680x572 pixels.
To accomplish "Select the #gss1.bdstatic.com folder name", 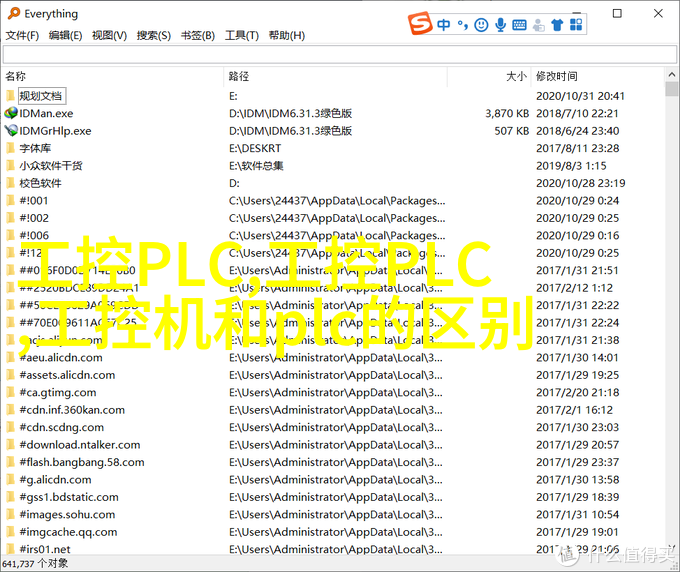I will [69, 497].
